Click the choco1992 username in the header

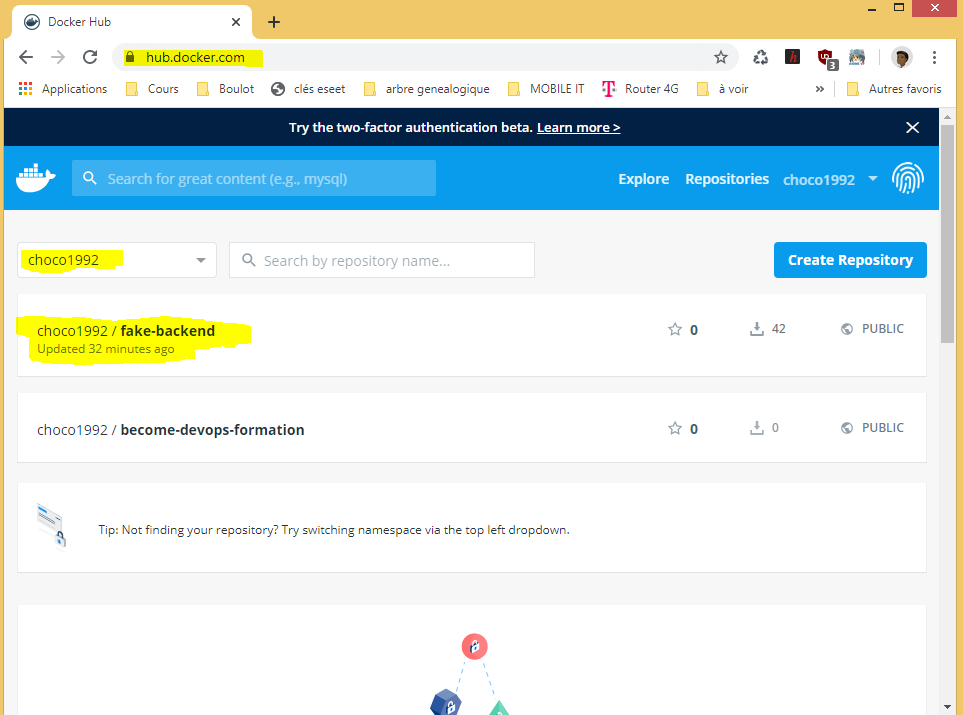tap(819, 179)
